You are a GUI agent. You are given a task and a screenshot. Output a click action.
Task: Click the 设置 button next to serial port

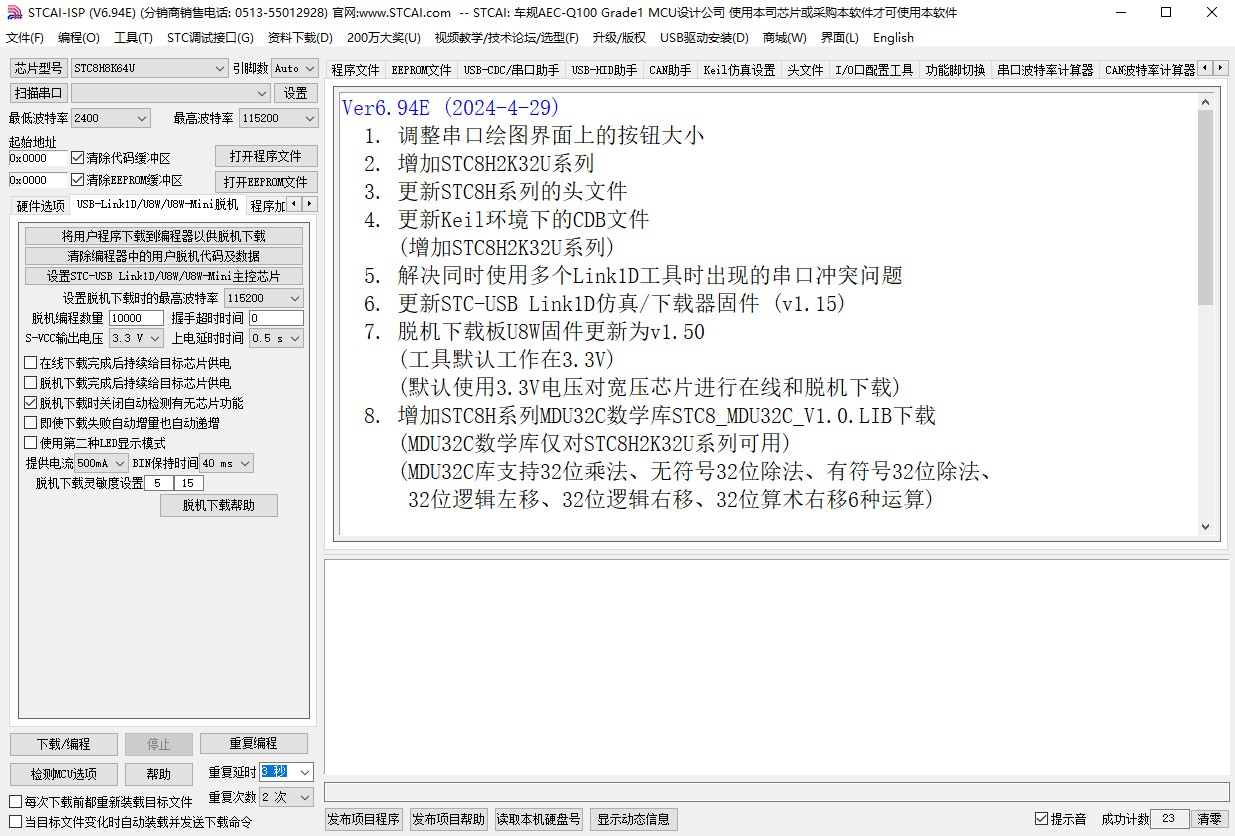point(296,93)
